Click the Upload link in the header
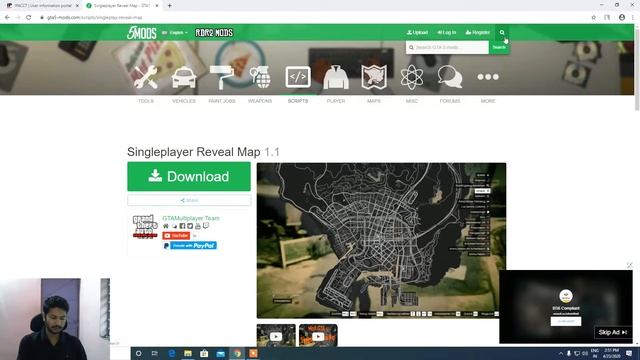The width and height of the screenshot is (640, 360). [417, 32]
